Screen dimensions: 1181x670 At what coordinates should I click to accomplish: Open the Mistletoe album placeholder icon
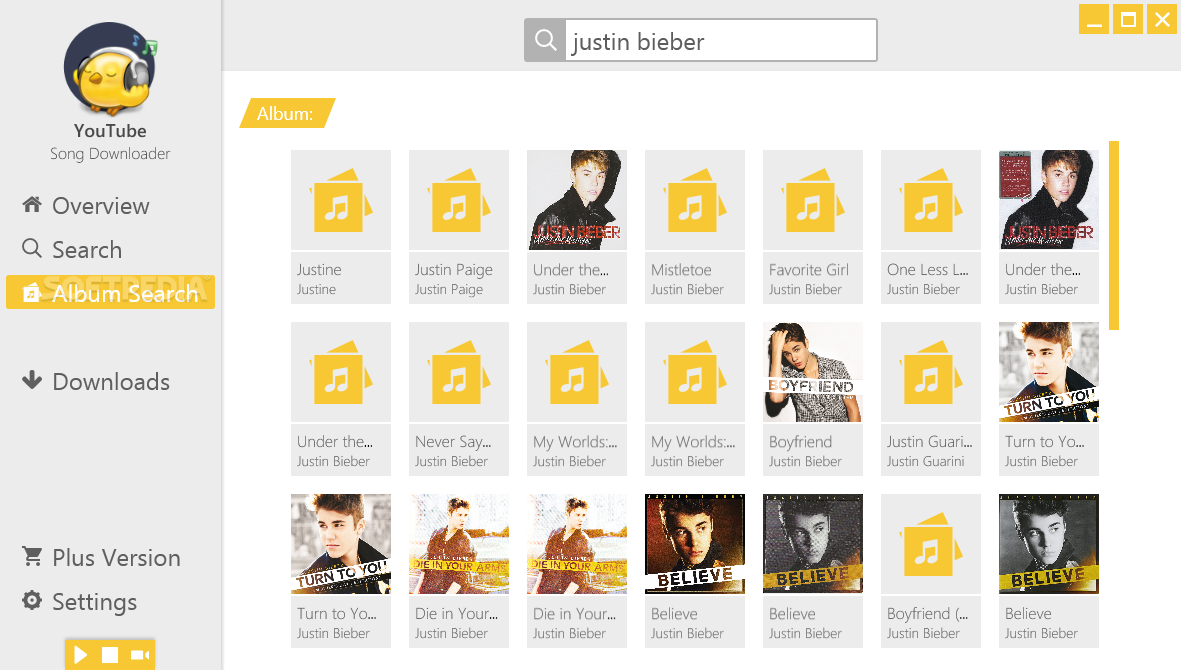tap(694, 200)
